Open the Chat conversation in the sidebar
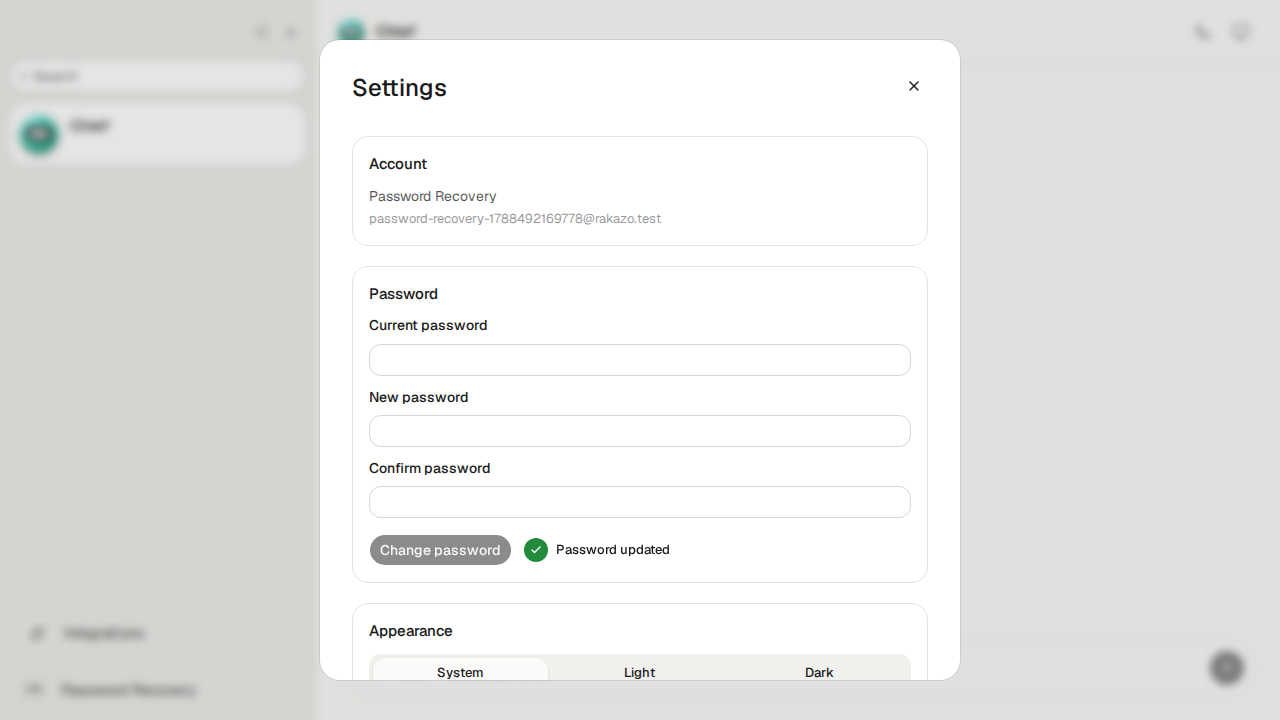1280x720 pixels. (x=158, y=134)
